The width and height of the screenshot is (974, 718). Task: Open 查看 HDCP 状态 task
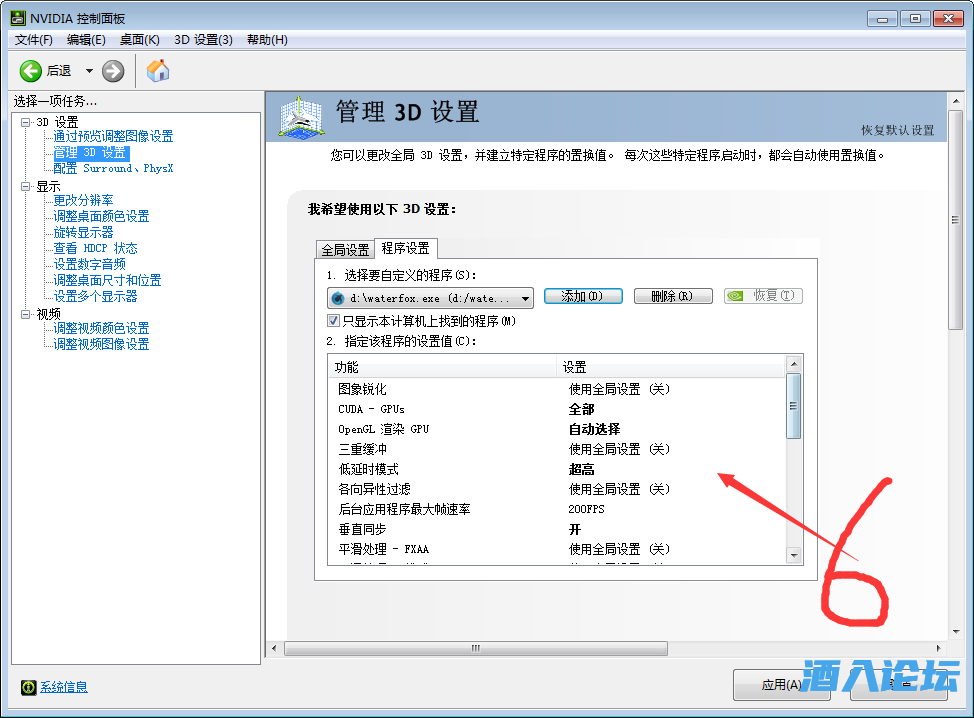[x=95, y=248]
